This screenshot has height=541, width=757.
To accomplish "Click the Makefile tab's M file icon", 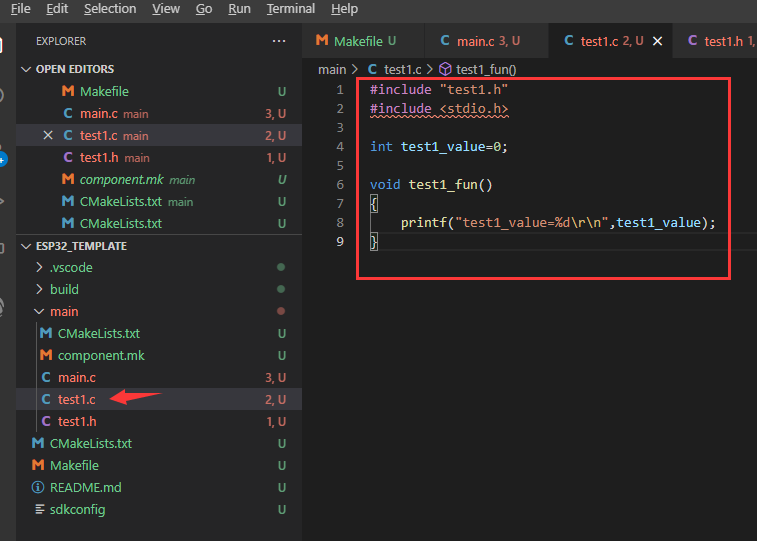I will point(322,41).
